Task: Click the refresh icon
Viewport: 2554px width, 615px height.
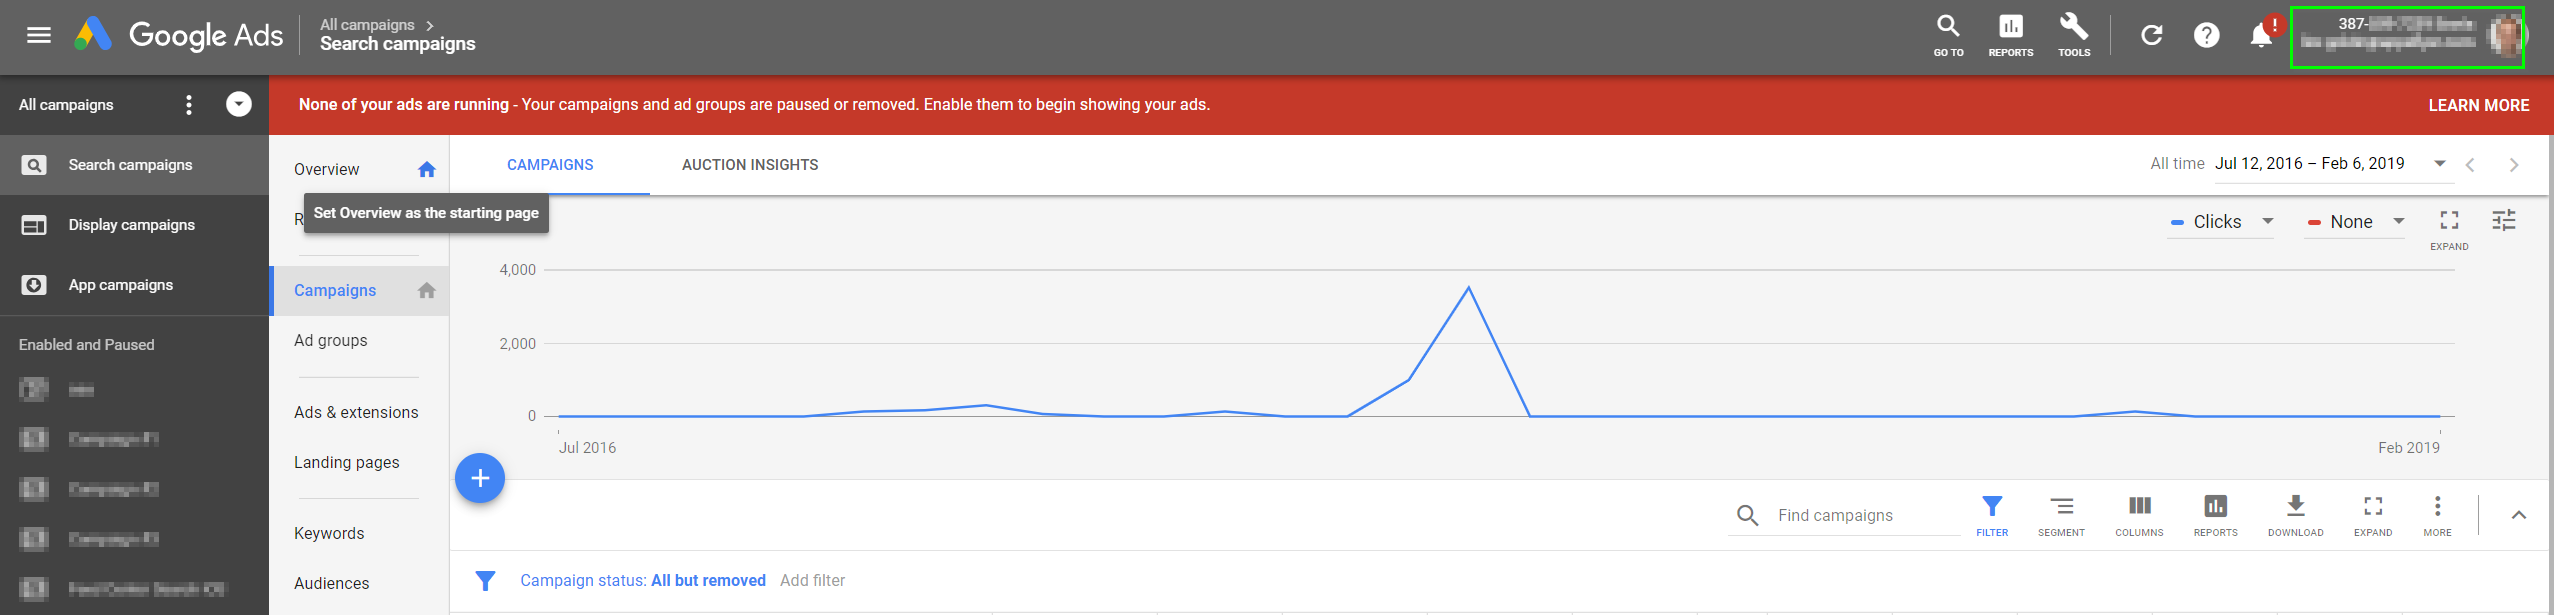Action: click(2151, 36)
